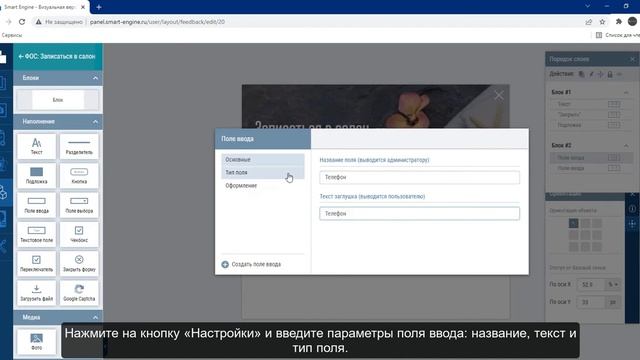The height and width of the screenshot is (360, 640).
Task: Open the Основные settings tab
Action: pos(263,160)
